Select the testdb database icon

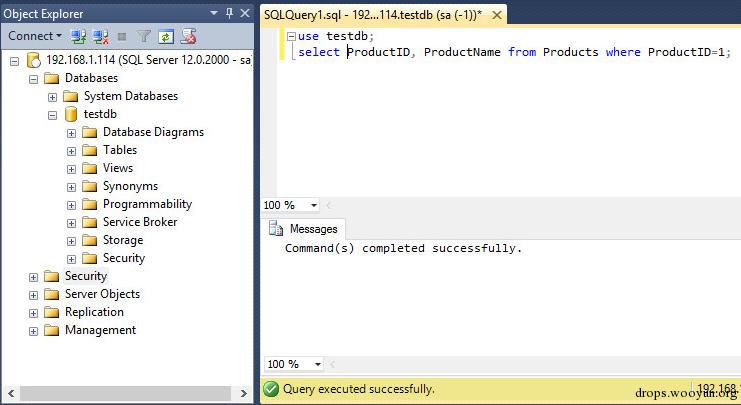coord(71,114)
